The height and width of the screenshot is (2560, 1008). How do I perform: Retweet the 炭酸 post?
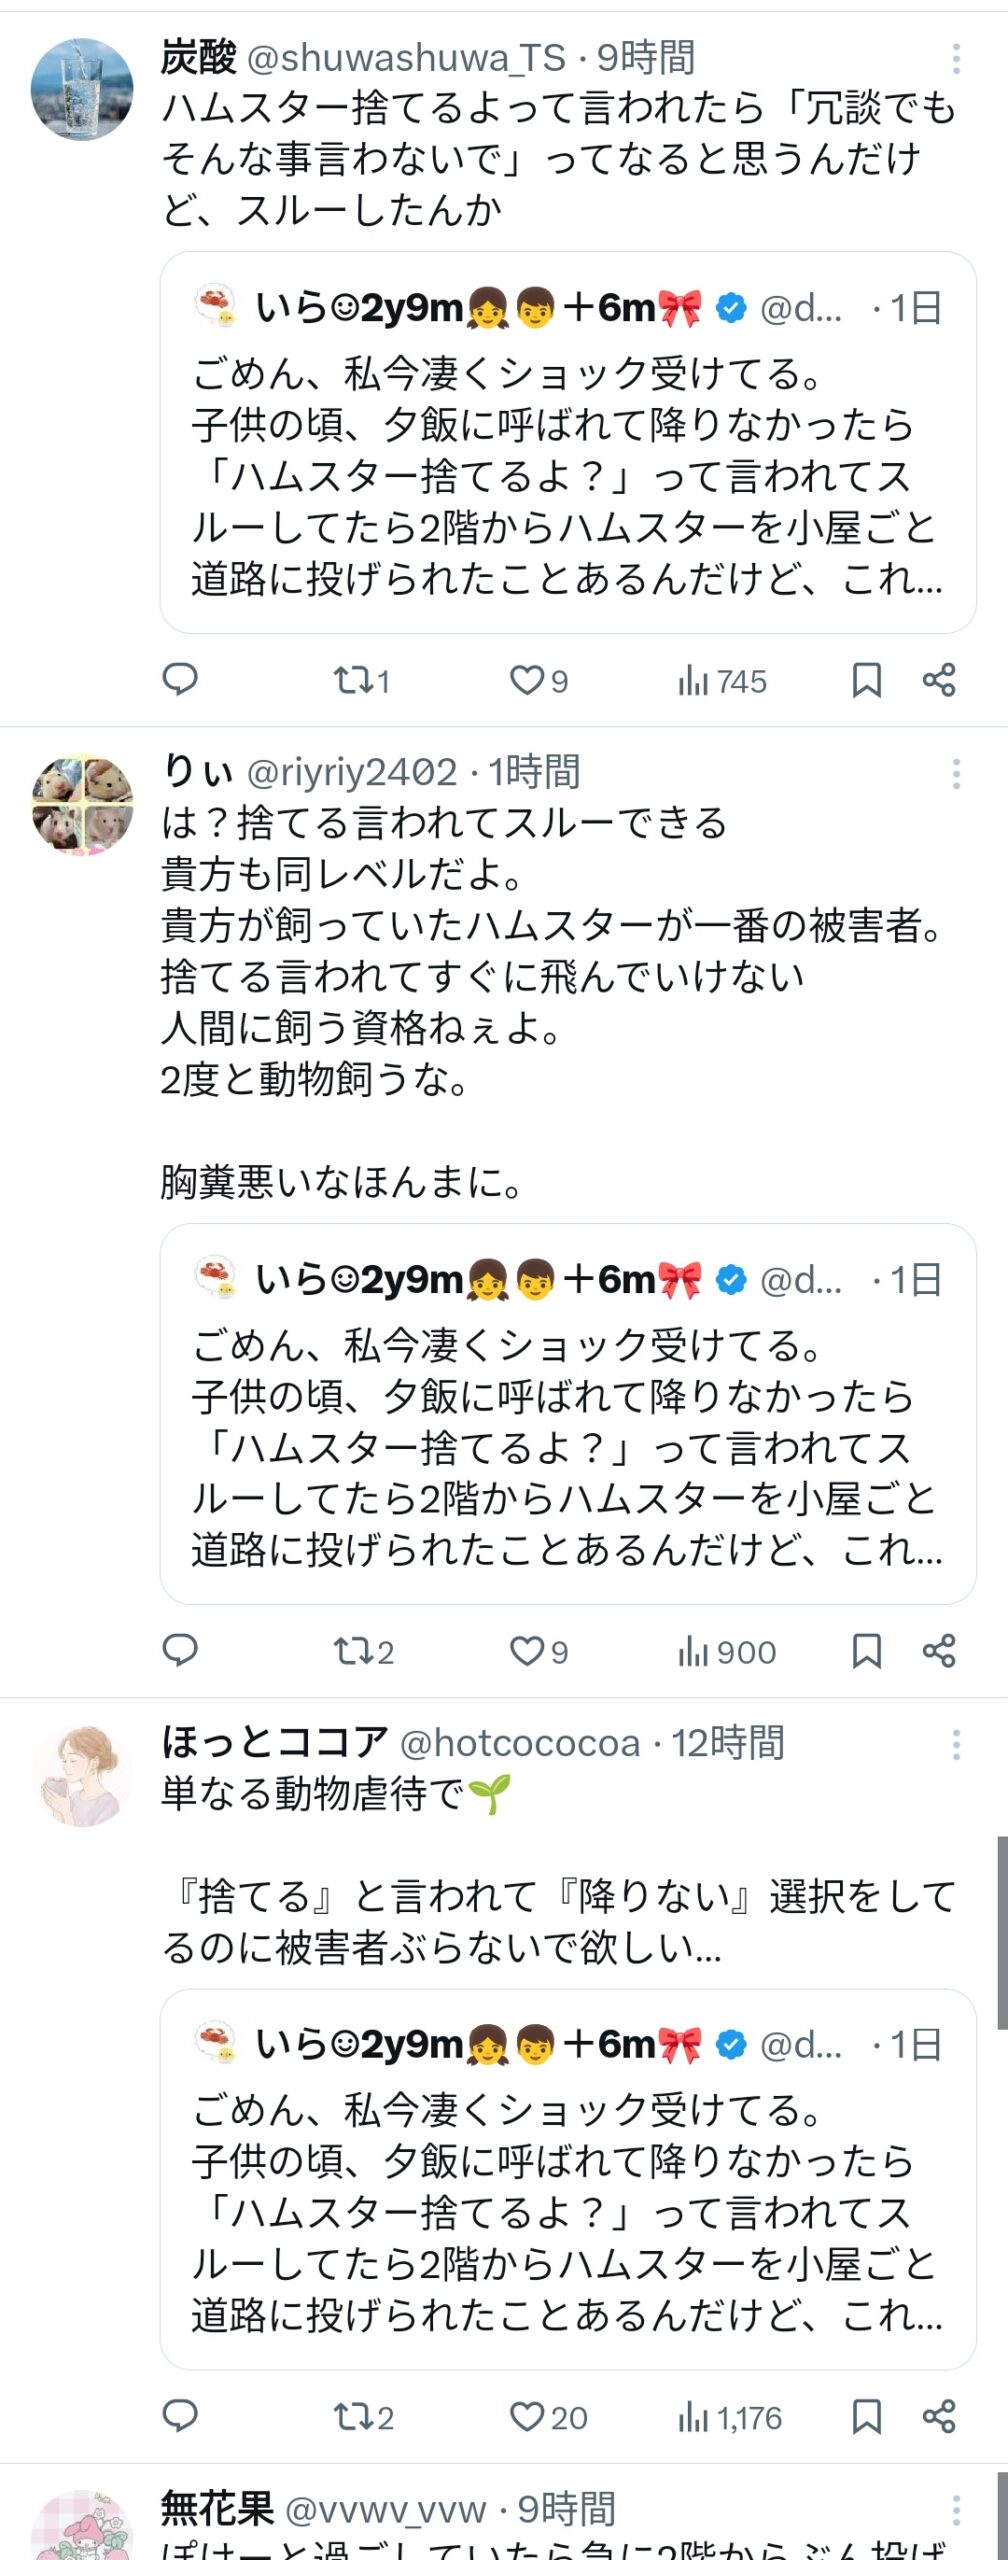click(361, 681)
